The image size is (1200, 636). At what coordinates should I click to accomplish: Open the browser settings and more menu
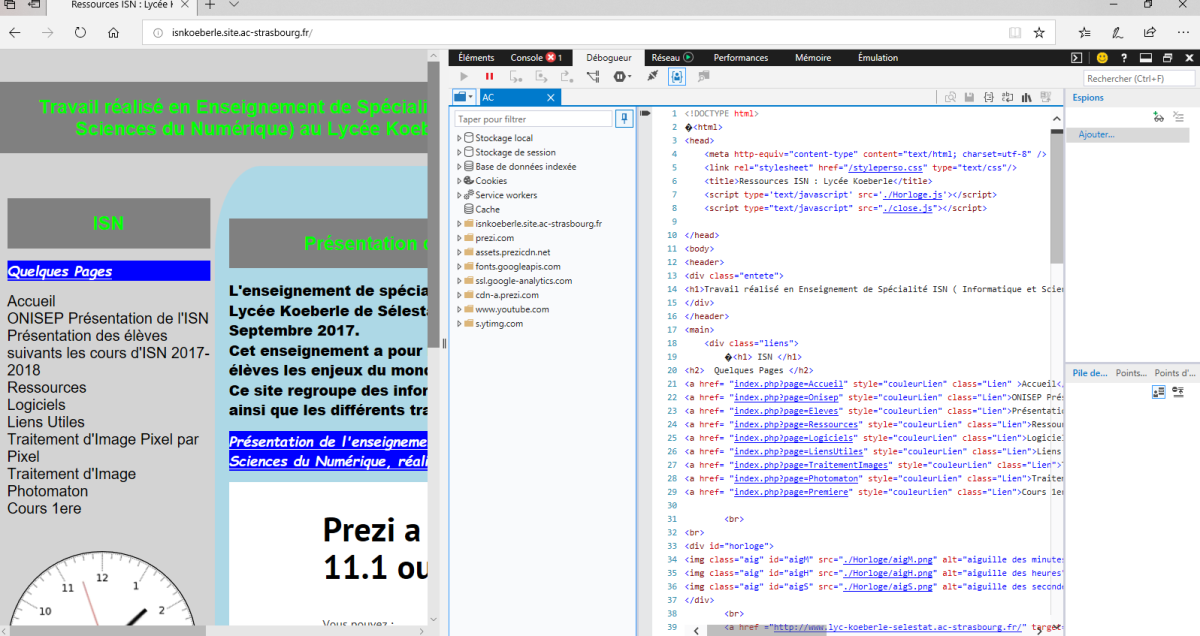[x=1181, y=32]
